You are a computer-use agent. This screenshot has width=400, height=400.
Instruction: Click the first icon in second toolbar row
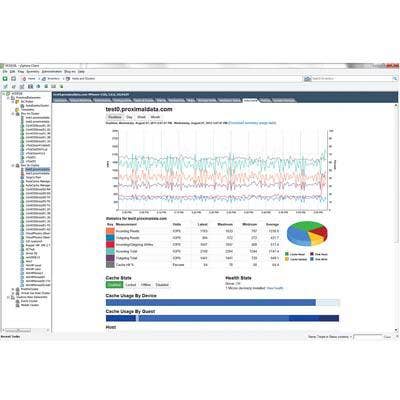pyautogui.click(x=5, y=86)
